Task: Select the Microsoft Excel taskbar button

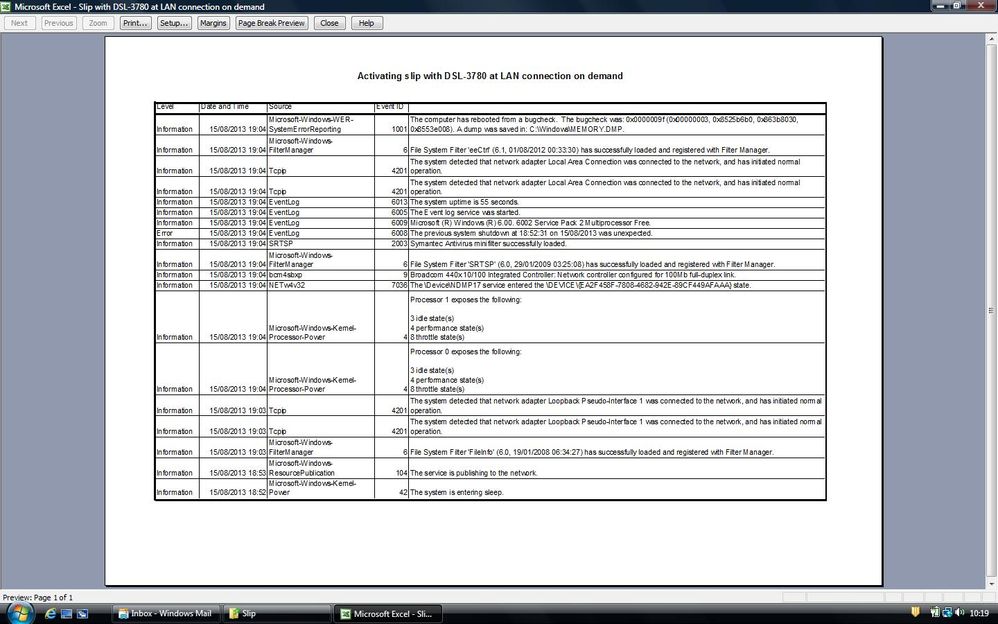Action: tap(388, 614)
